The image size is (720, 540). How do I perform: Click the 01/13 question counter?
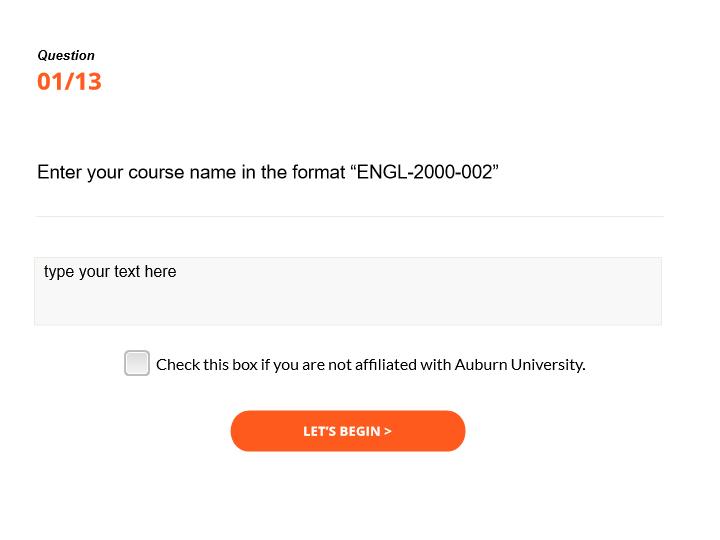(x=69, y=81)
